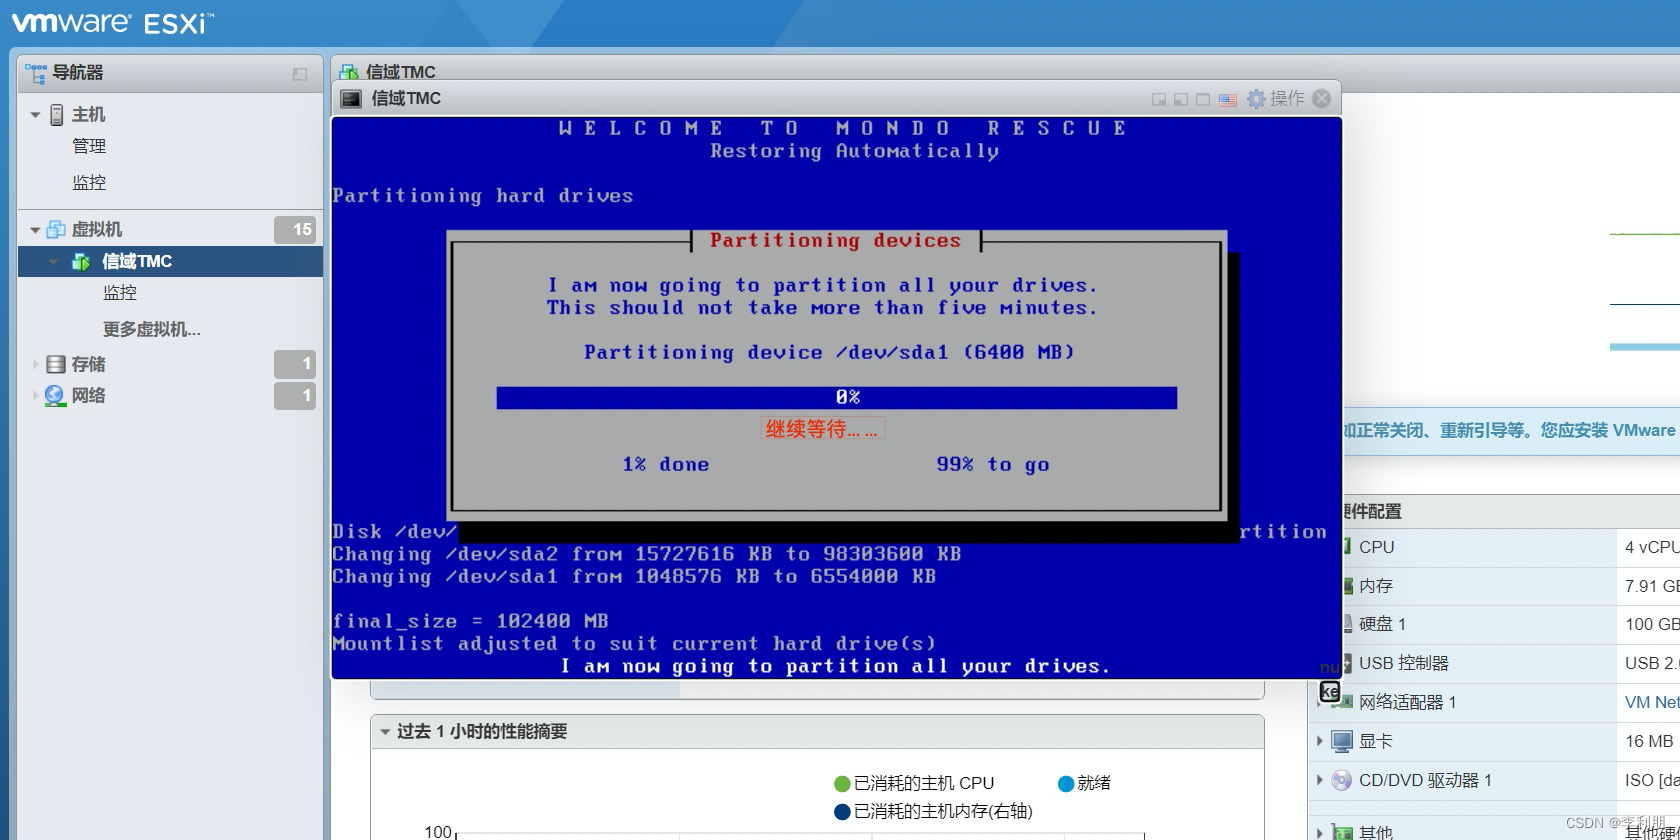Toggle the 就绪 legend entry
This screenshot has height=840, width=1680.
coord(1085,784)
